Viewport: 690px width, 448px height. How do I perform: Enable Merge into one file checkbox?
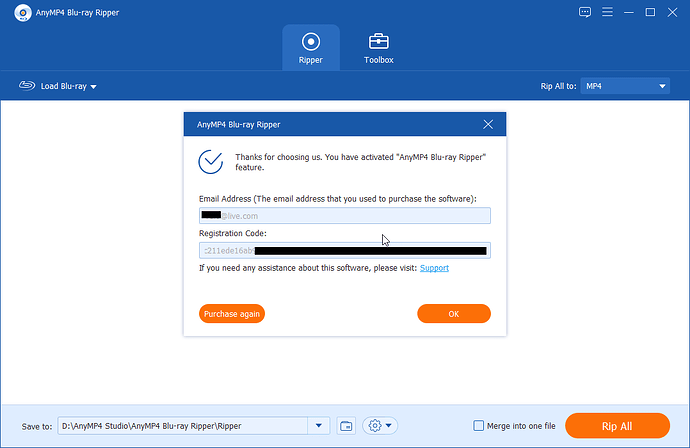pyautogui.click(x=478, y=426)
